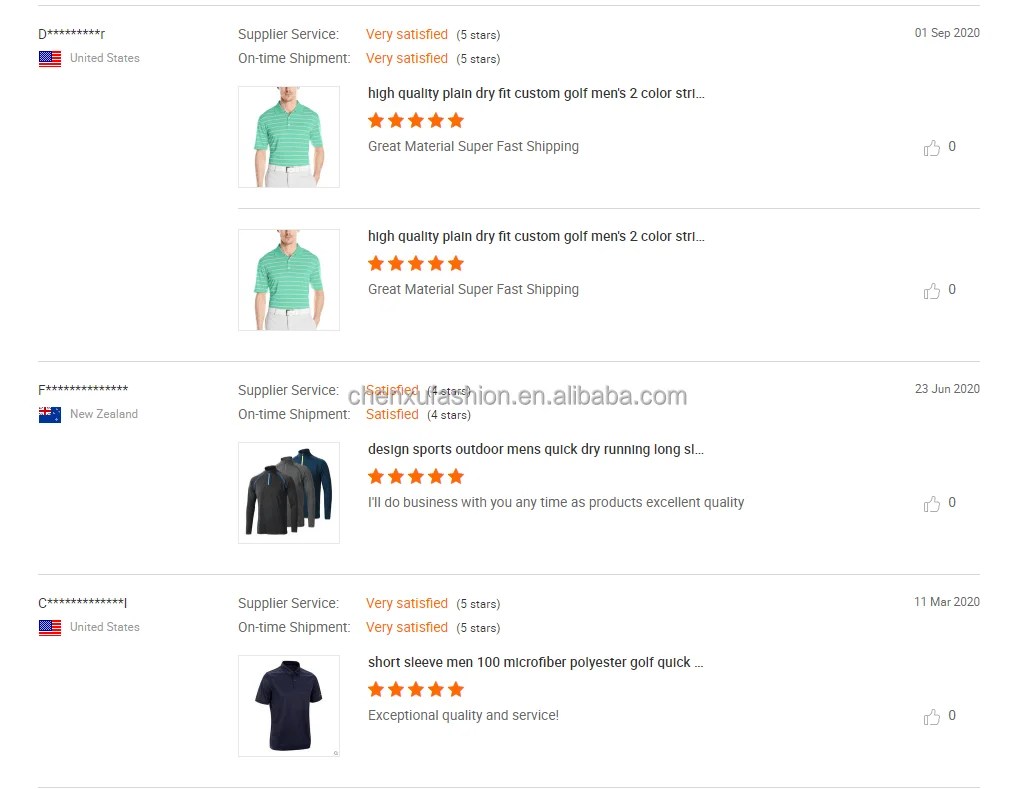Click star rating of first green polo review
The image size is (1033, 789).
[416, 121]
